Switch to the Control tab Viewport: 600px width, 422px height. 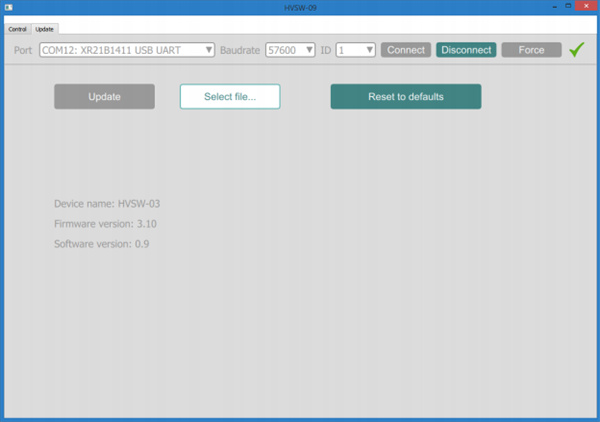click(x=17, y=29)
